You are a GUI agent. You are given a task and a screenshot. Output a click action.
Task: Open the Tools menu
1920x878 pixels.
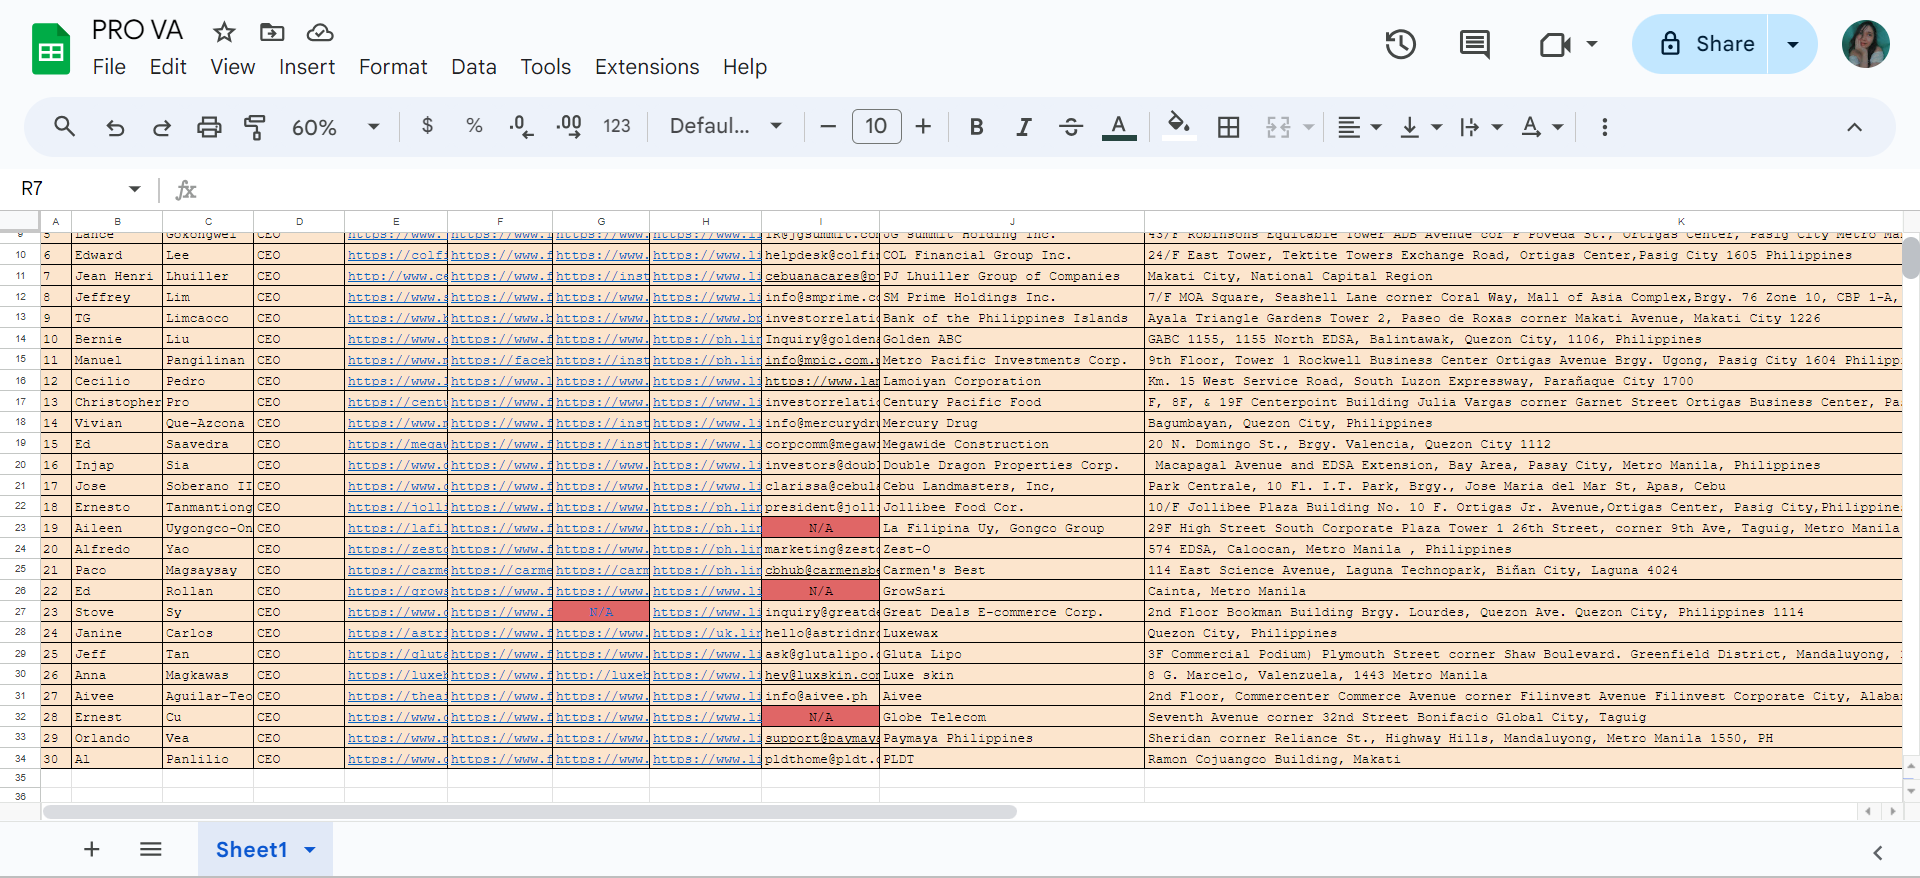pyautogui.click(x=545, y=67)
